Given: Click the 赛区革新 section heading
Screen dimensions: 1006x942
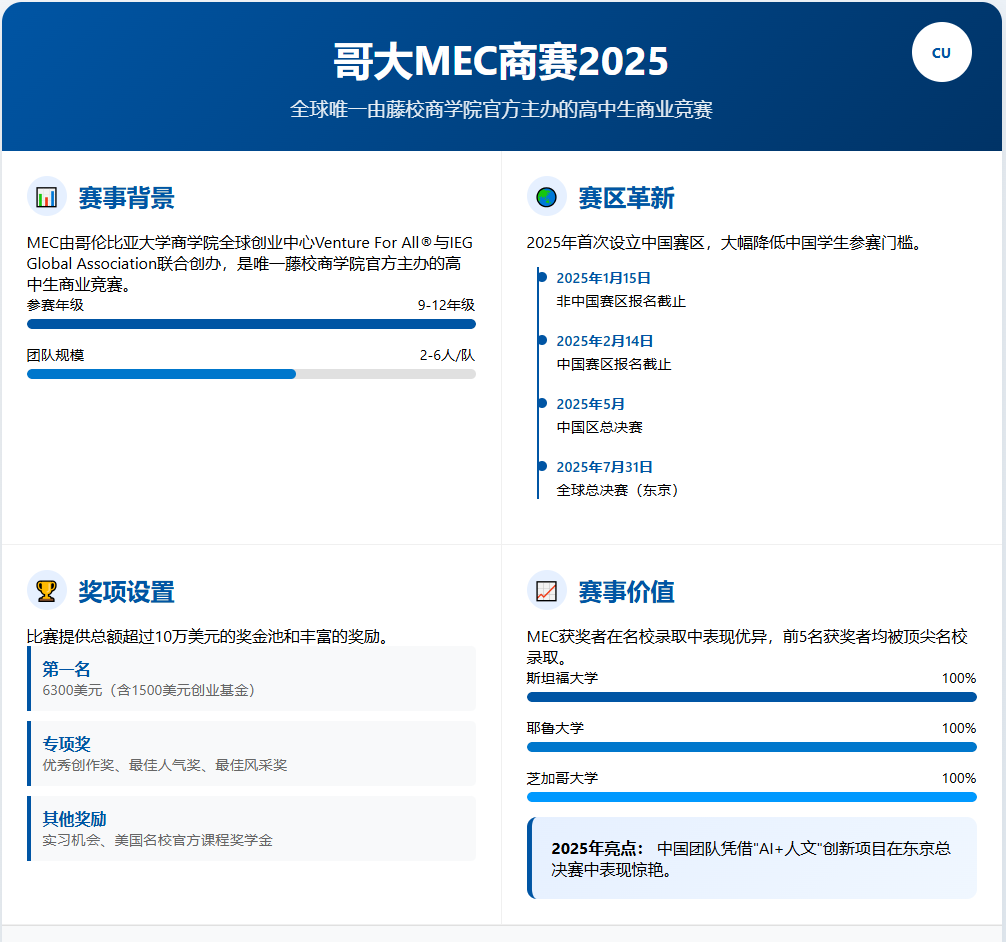Looking at the screenshot, I should coord(626,198).
